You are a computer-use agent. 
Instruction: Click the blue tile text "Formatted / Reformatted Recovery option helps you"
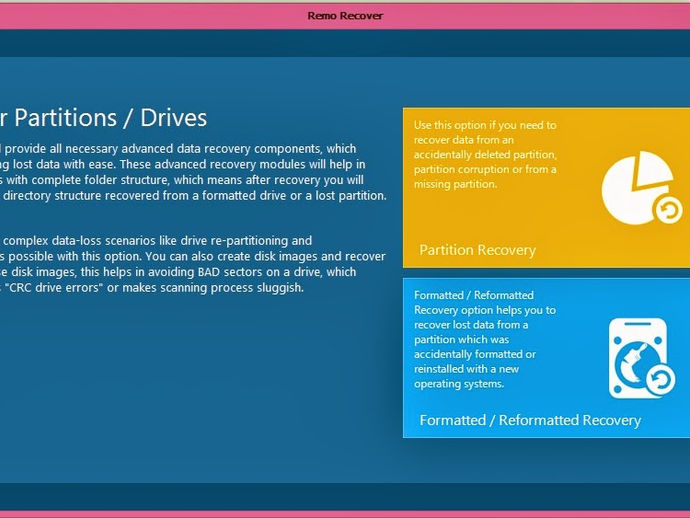485,339
